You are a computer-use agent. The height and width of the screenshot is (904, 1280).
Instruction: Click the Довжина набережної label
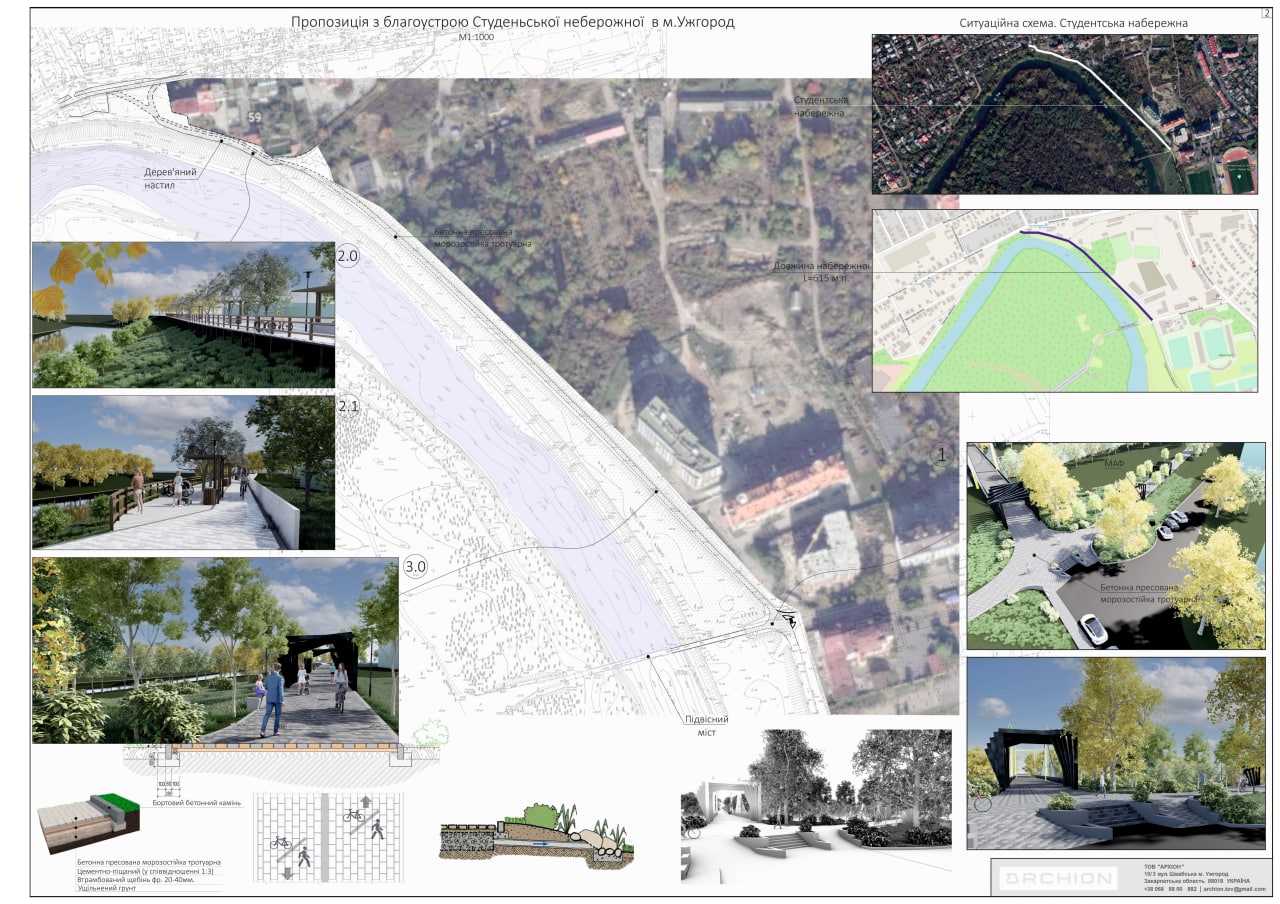pyautogui.click(x=822, y=272)
